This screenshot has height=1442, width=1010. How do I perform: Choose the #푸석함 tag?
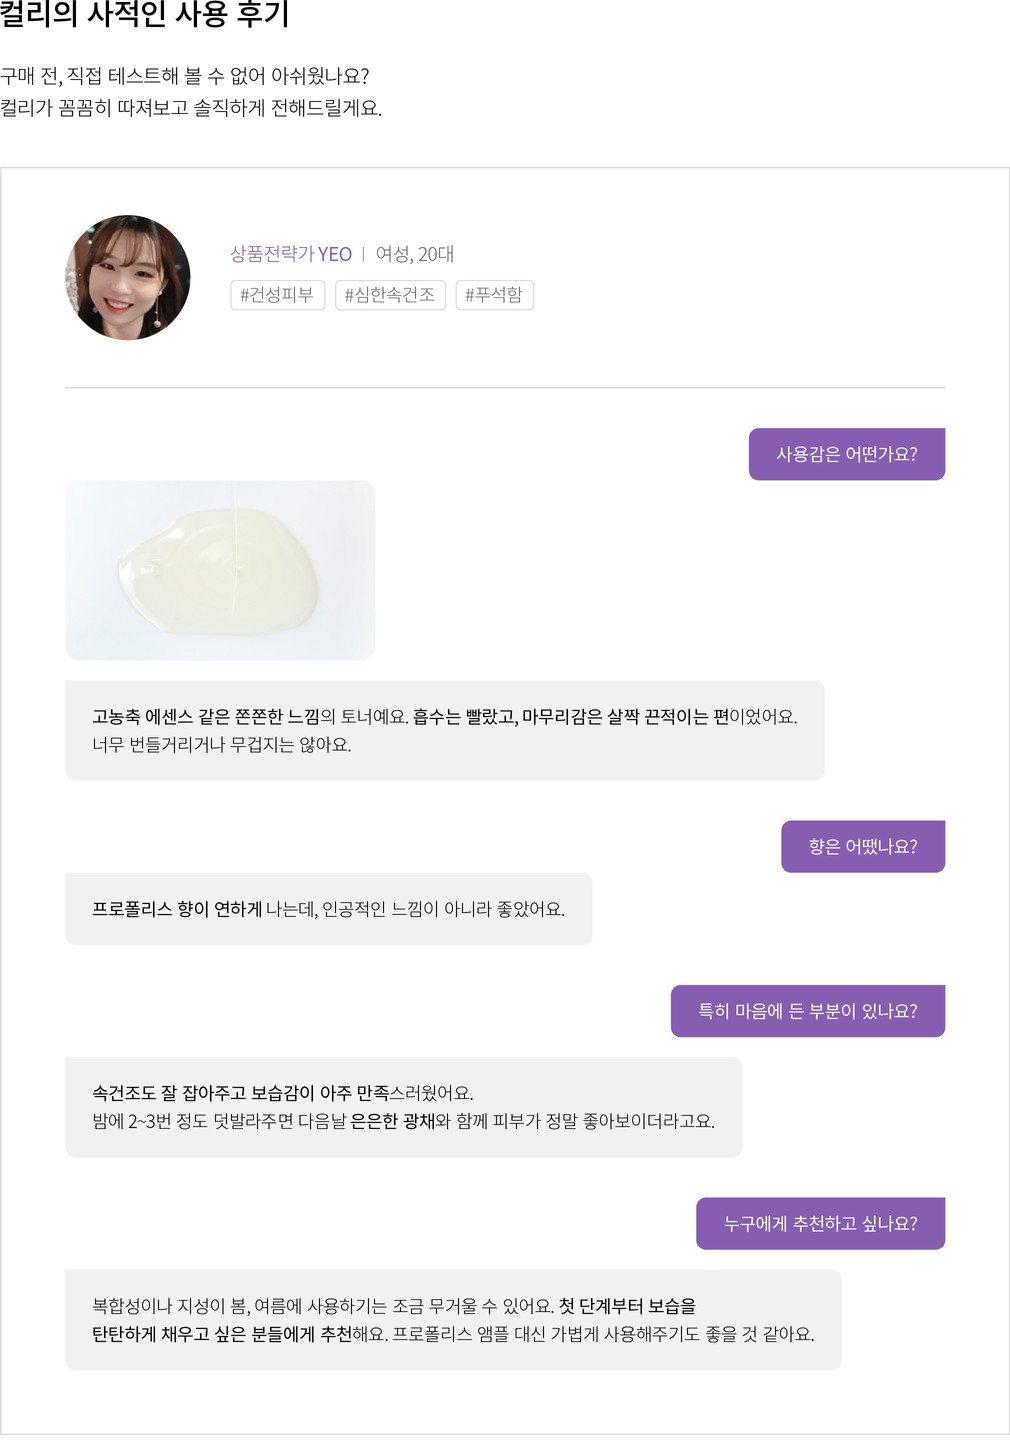click(494, 295)
